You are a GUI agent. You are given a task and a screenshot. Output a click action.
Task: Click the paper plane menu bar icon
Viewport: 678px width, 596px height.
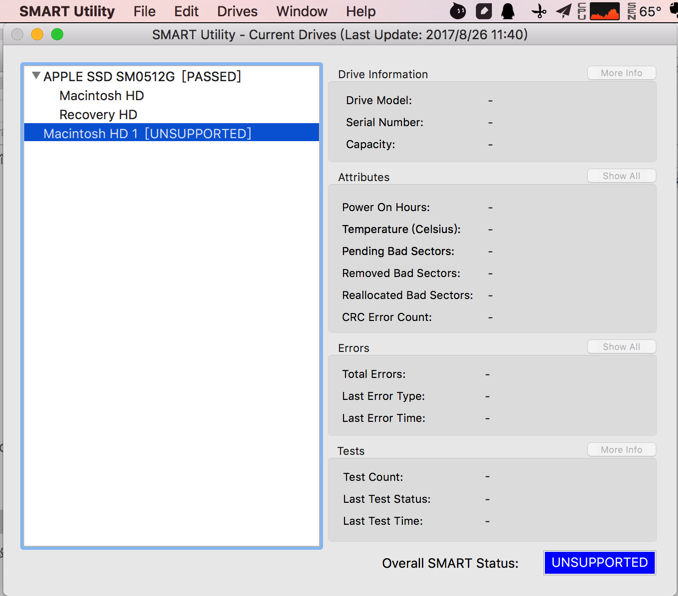click(x=564, y=11)
